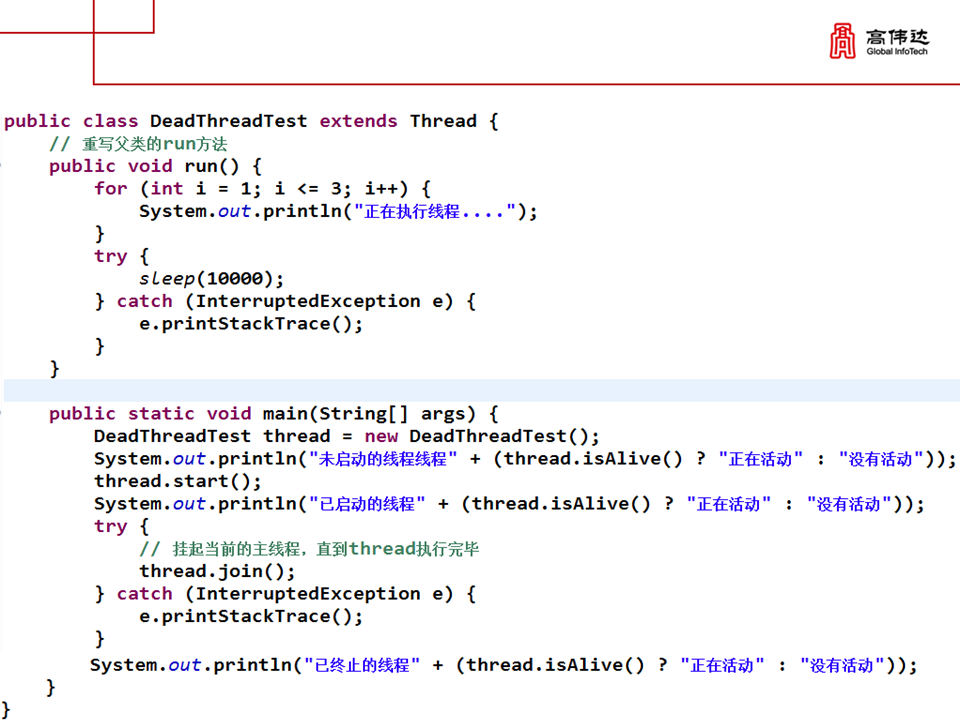Click the 挂起当前的主线程 comment line
Image resolution: width=960 pixels, height=720 pixels.
tap(310, 549)
